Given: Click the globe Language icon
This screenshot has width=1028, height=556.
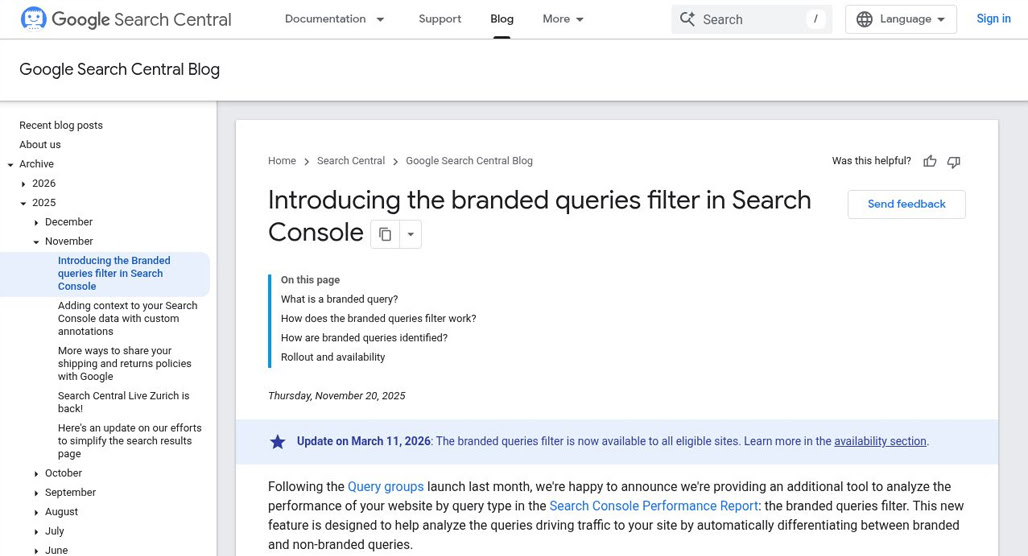Looking at the screenshot, I should (x=865, y=19).
